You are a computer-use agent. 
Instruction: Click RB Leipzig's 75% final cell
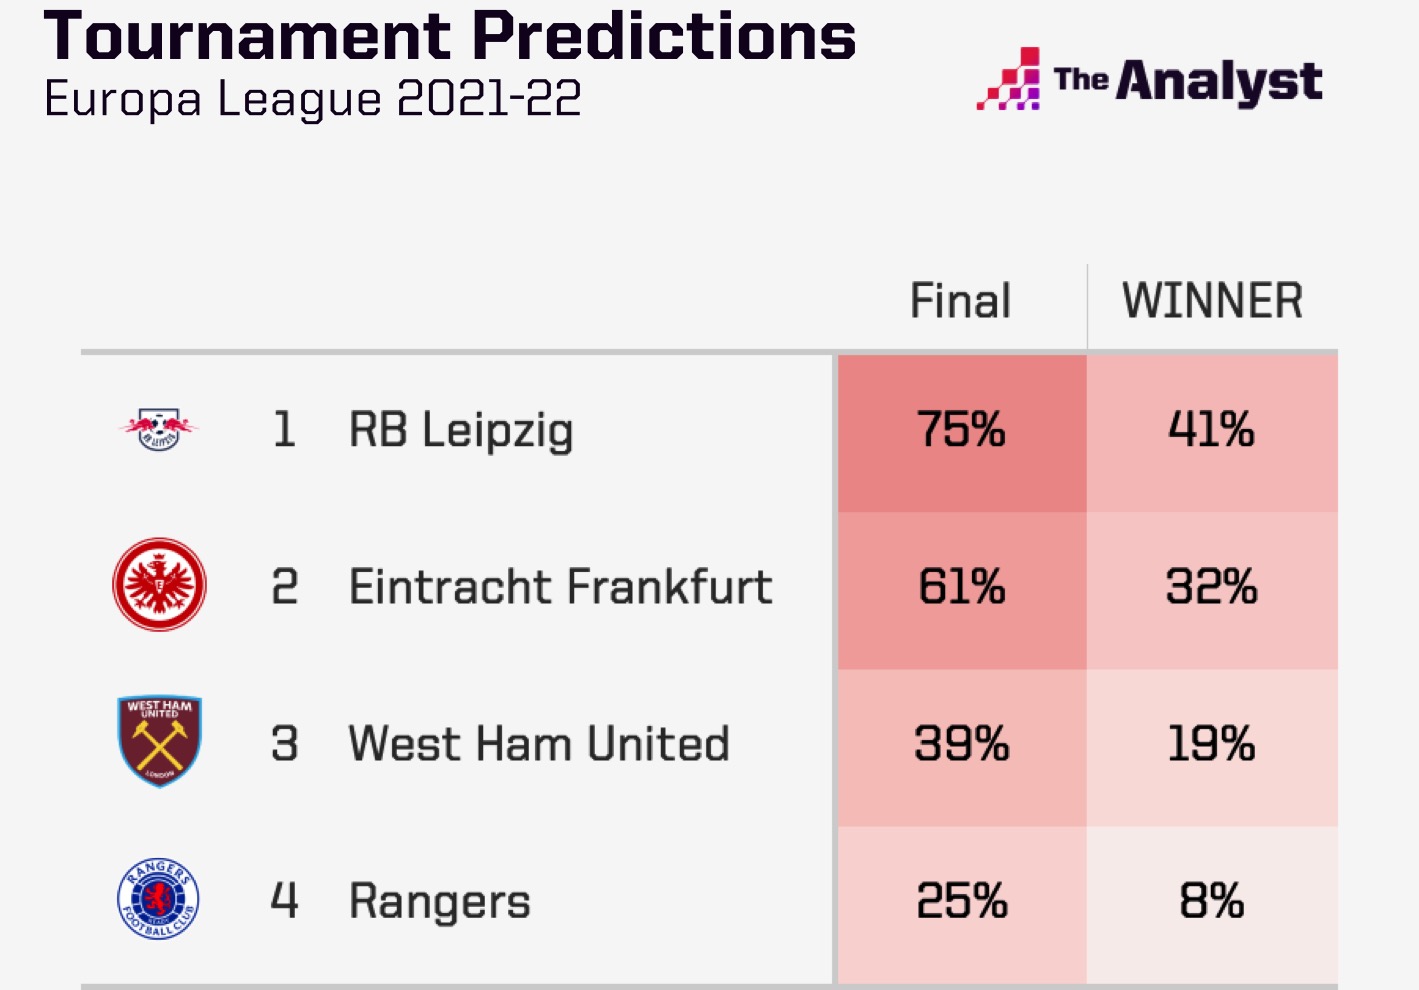point(962,434)
